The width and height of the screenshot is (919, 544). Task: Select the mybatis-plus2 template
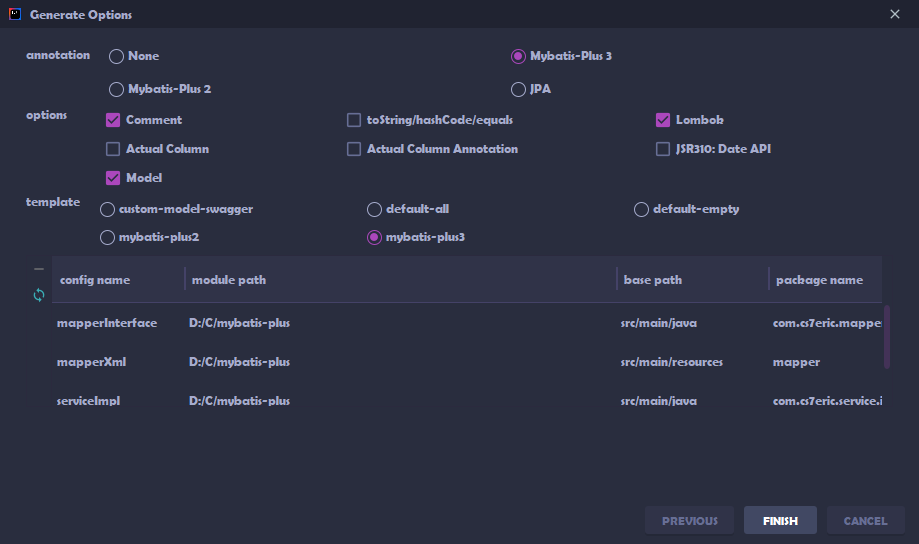(107, 237)
